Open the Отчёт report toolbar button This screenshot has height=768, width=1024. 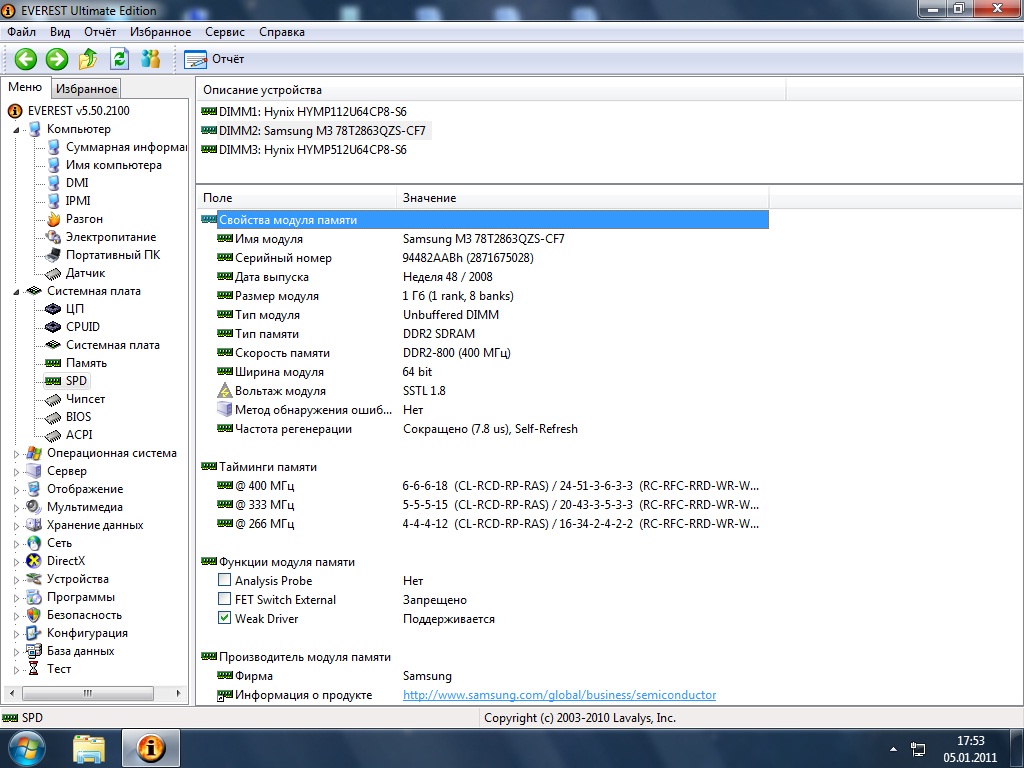tap(214, 59)
